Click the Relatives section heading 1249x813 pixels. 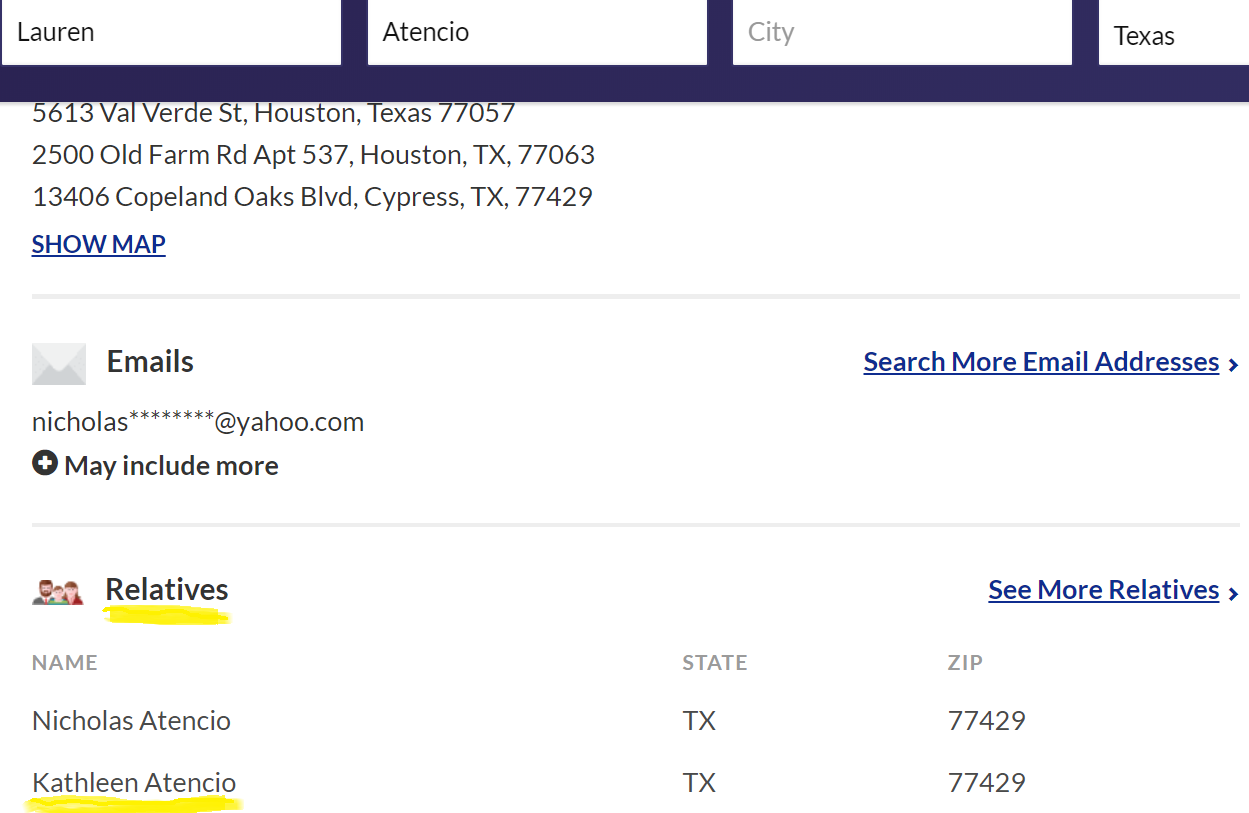point(167,590)
